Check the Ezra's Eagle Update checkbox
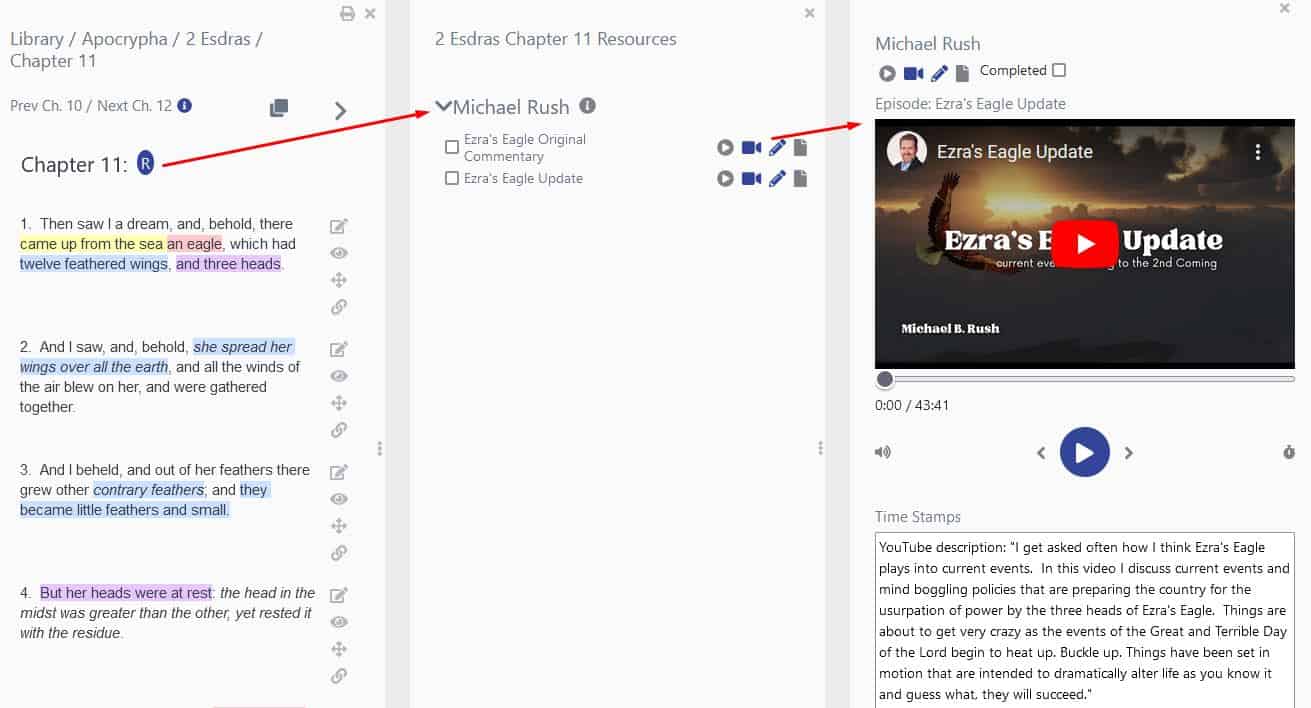 point(452,178)
